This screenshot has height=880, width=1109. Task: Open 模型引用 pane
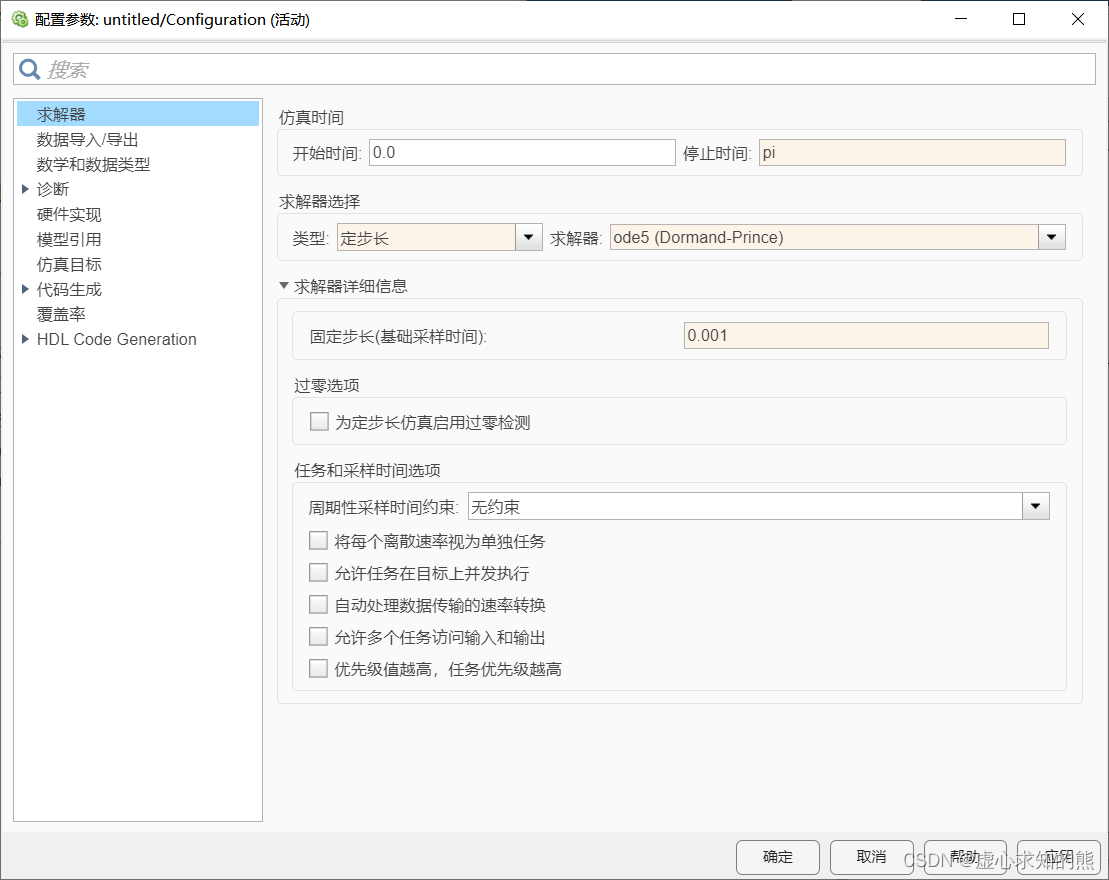coord(69,239)
